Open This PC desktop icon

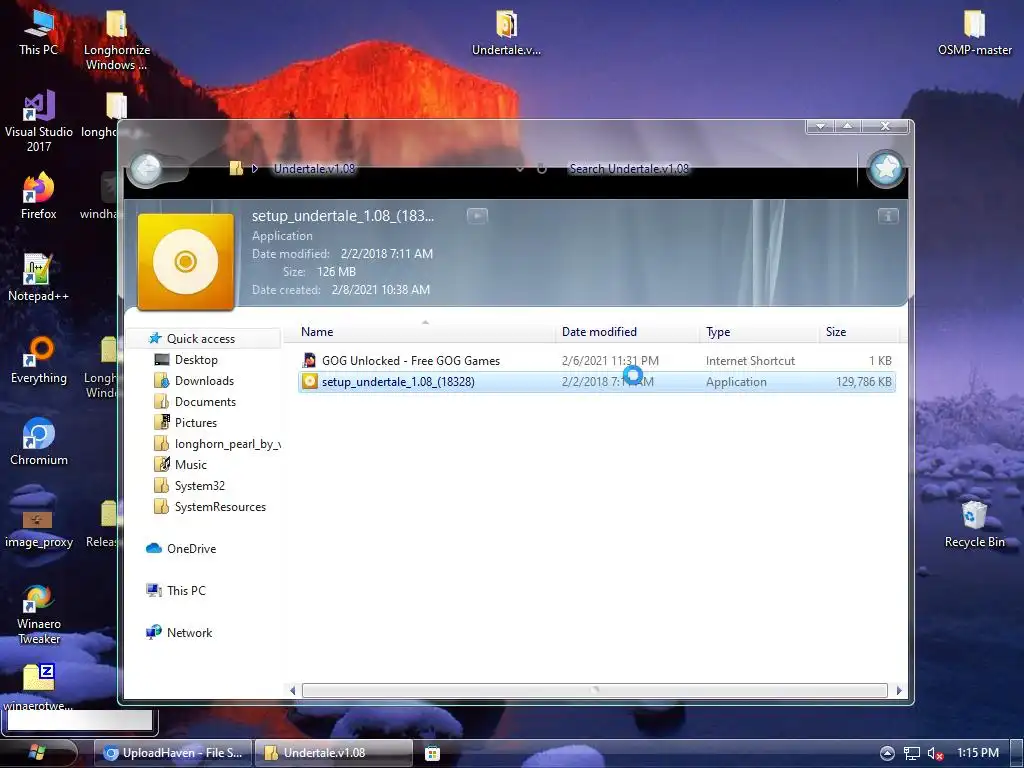[x=39, y=31]
